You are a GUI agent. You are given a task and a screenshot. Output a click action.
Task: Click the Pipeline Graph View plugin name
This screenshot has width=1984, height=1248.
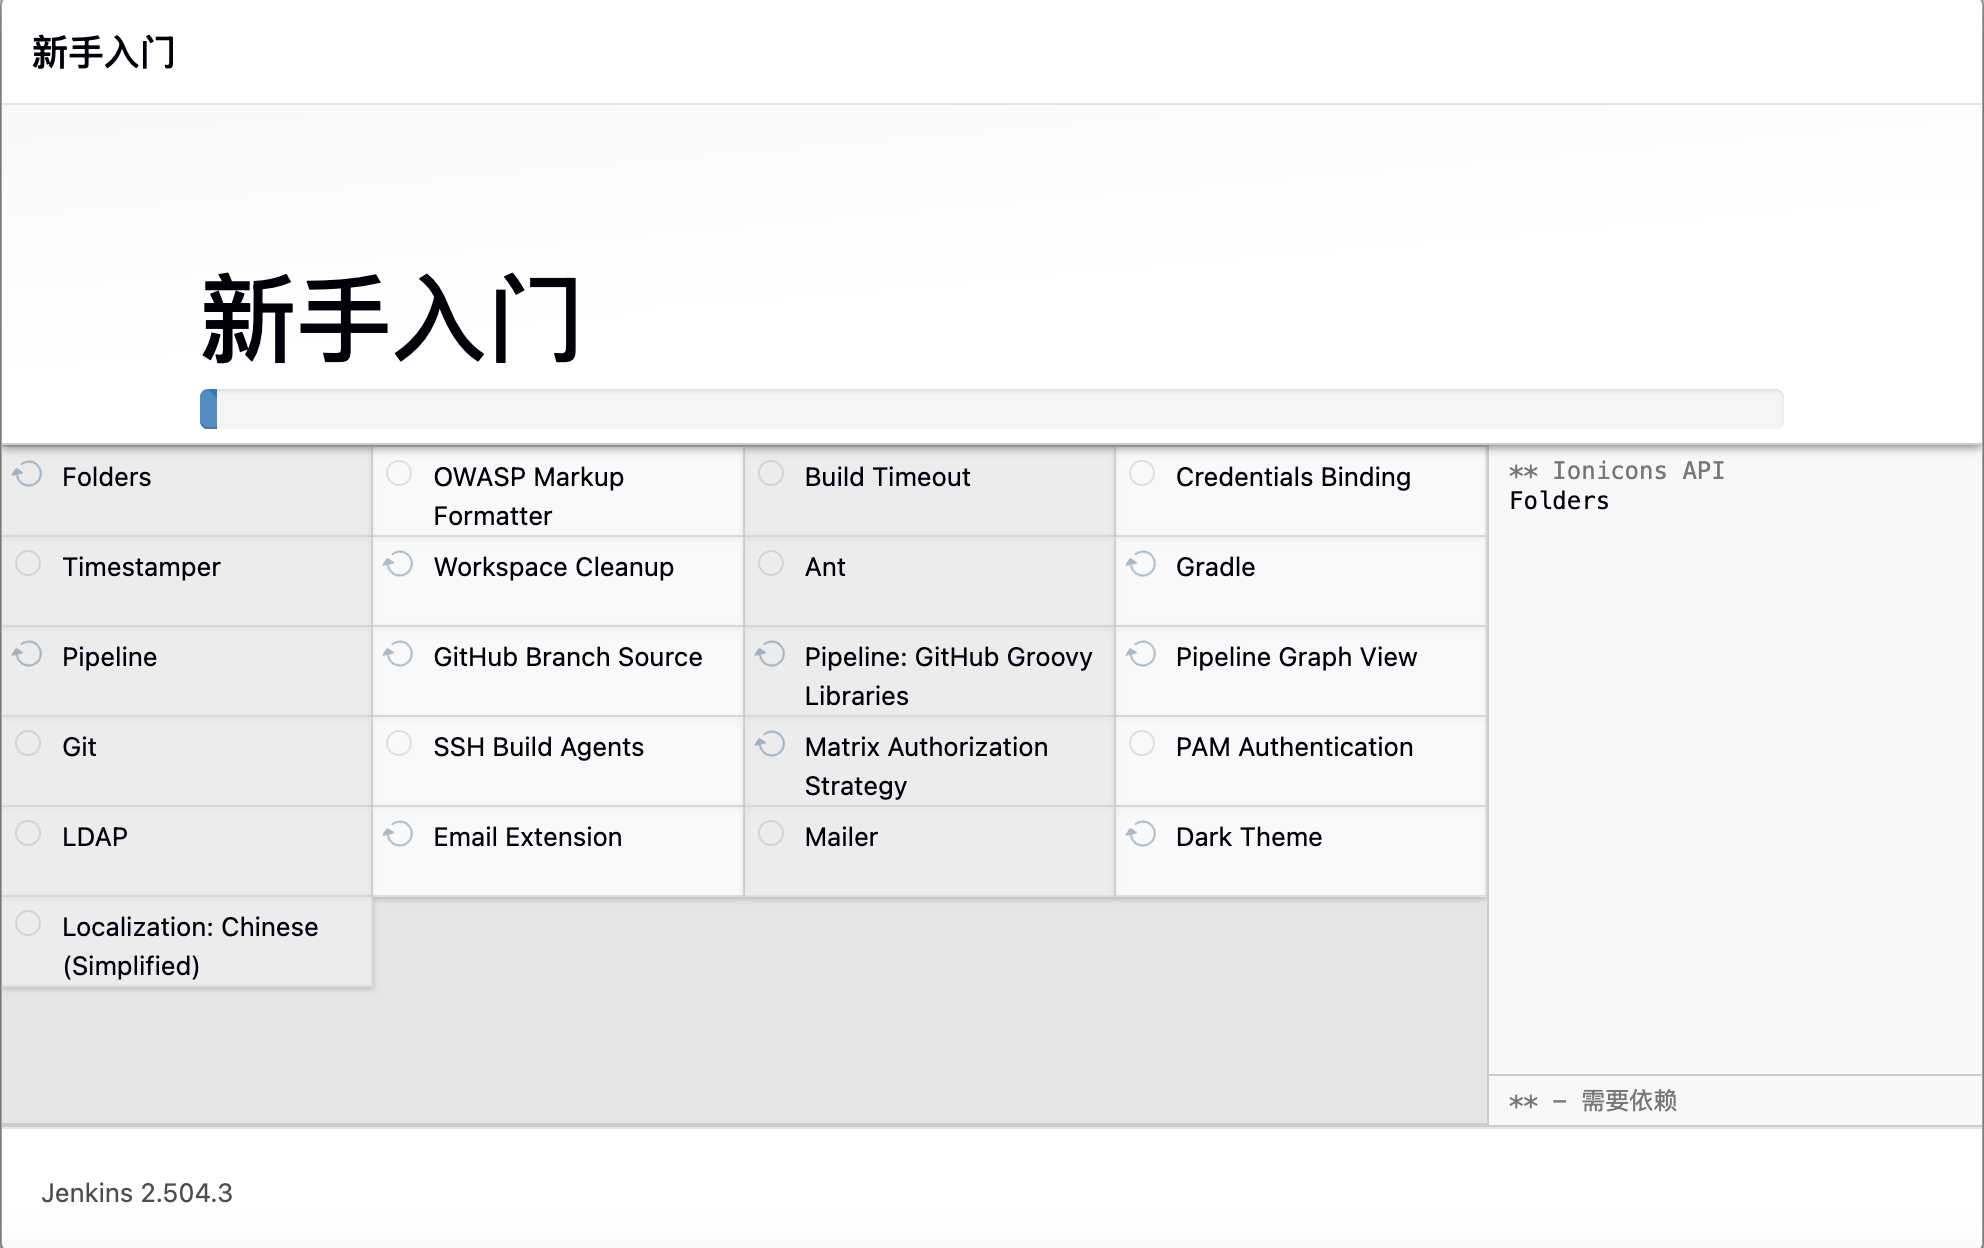pos(1297,657)
